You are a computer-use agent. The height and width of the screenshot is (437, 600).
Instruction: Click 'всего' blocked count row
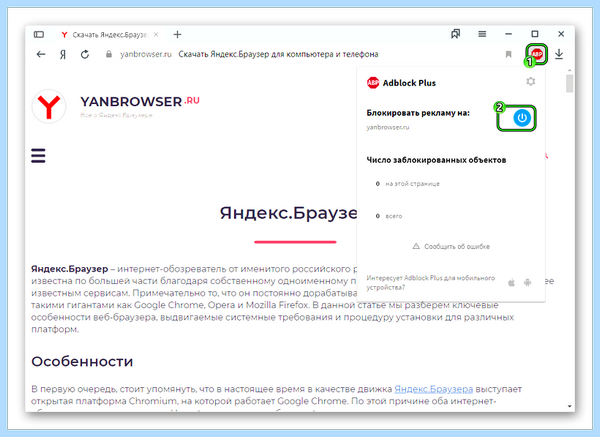pyautogui.click(x=389, y=216)
